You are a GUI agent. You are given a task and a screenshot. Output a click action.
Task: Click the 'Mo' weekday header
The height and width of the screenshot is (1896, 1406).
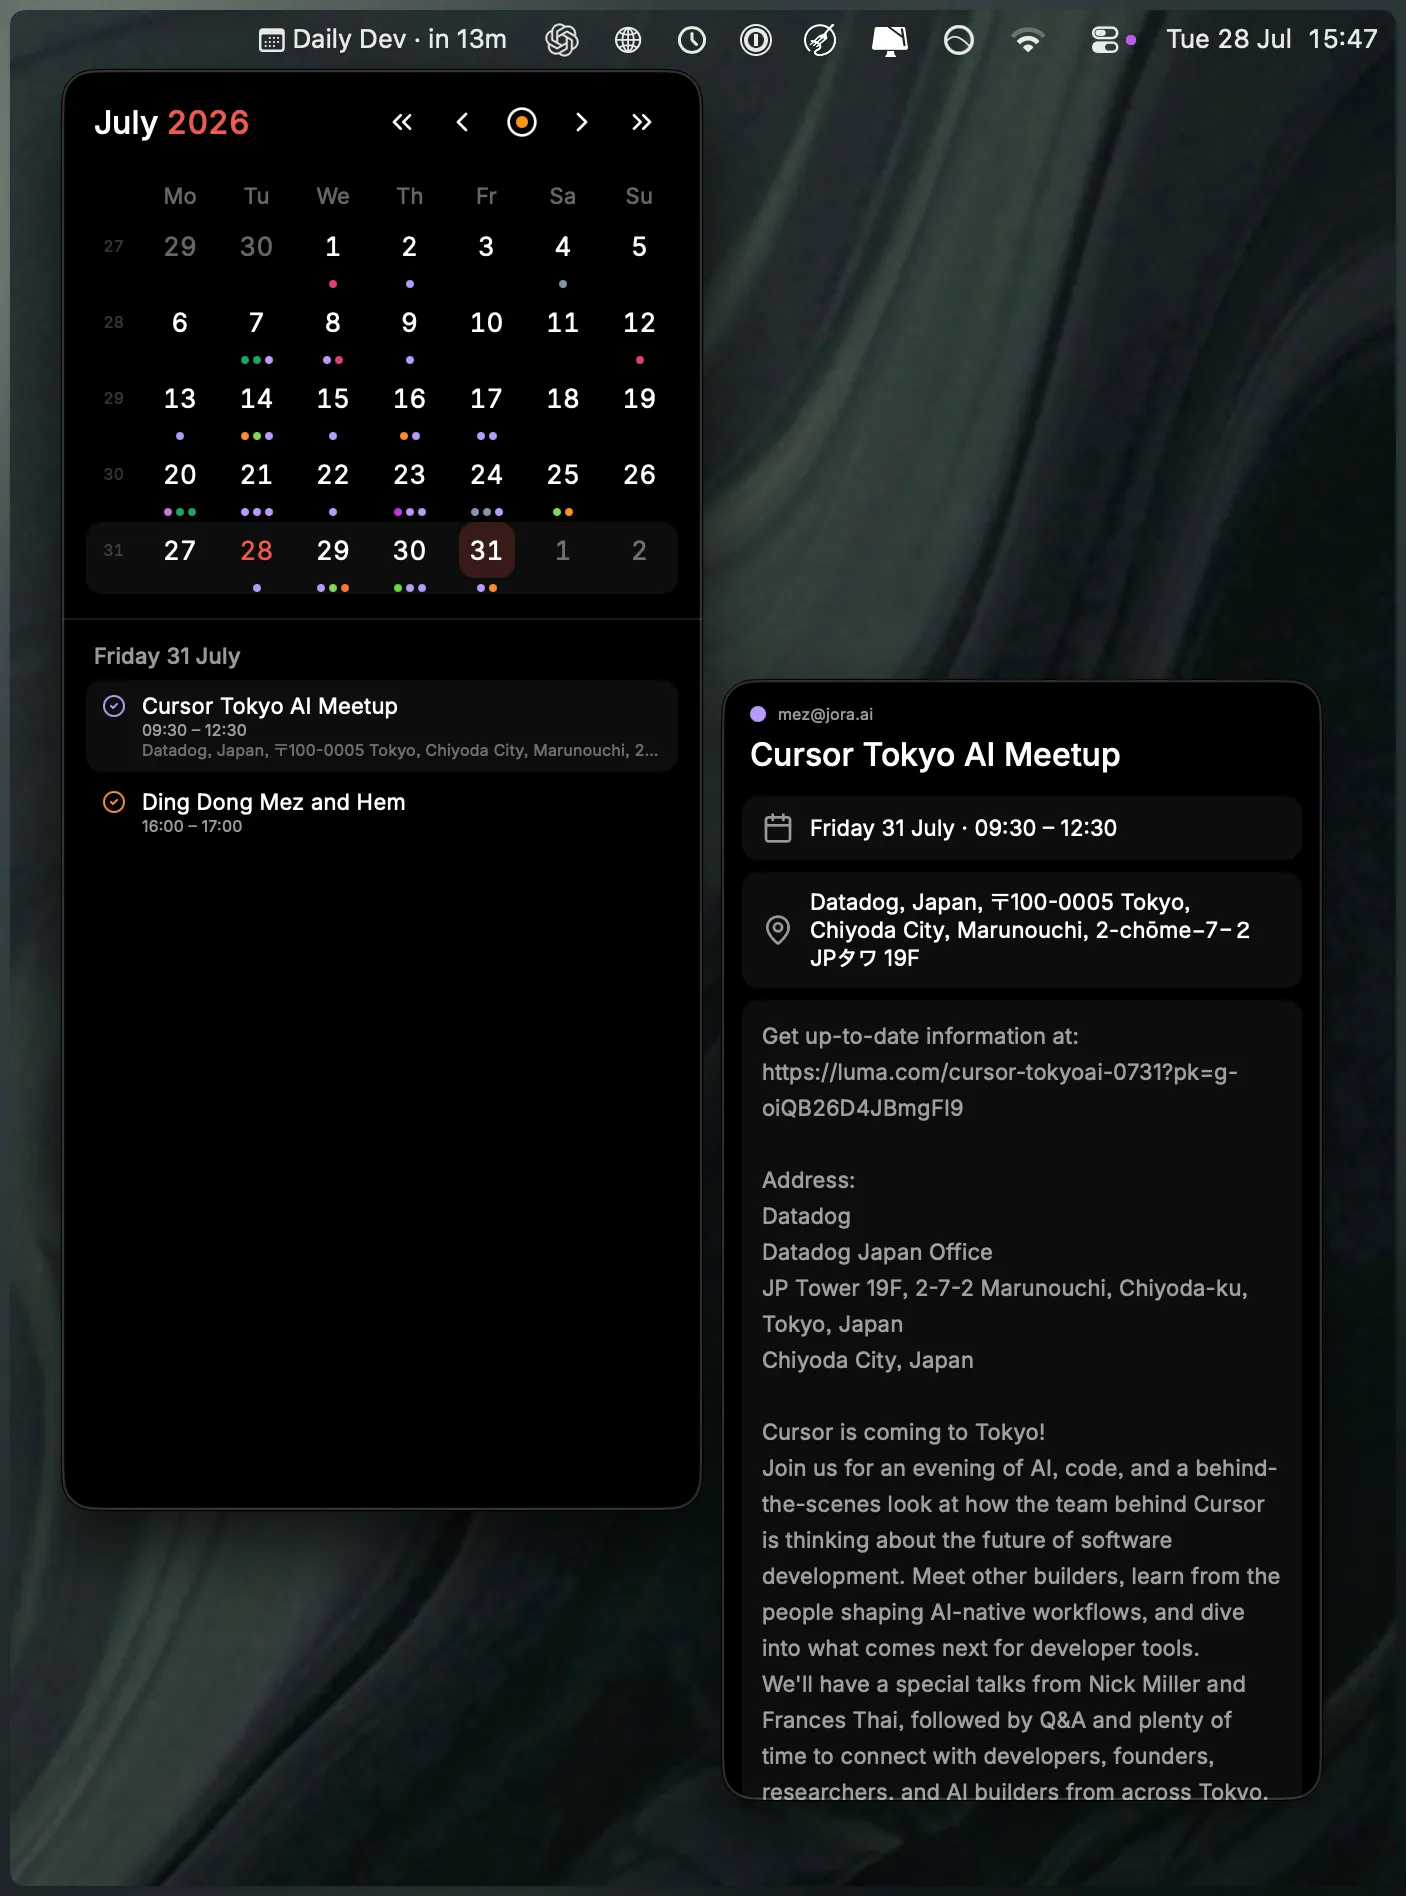(x=180, y=196)
